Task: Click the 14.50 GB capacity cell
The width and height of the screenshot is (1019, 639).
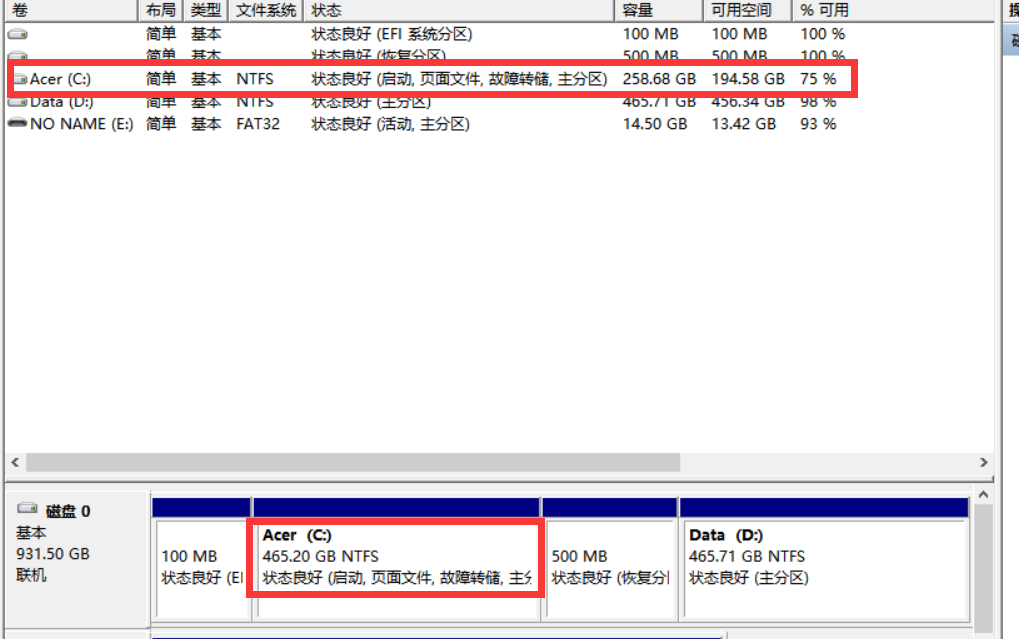Action: click(654, 124)
